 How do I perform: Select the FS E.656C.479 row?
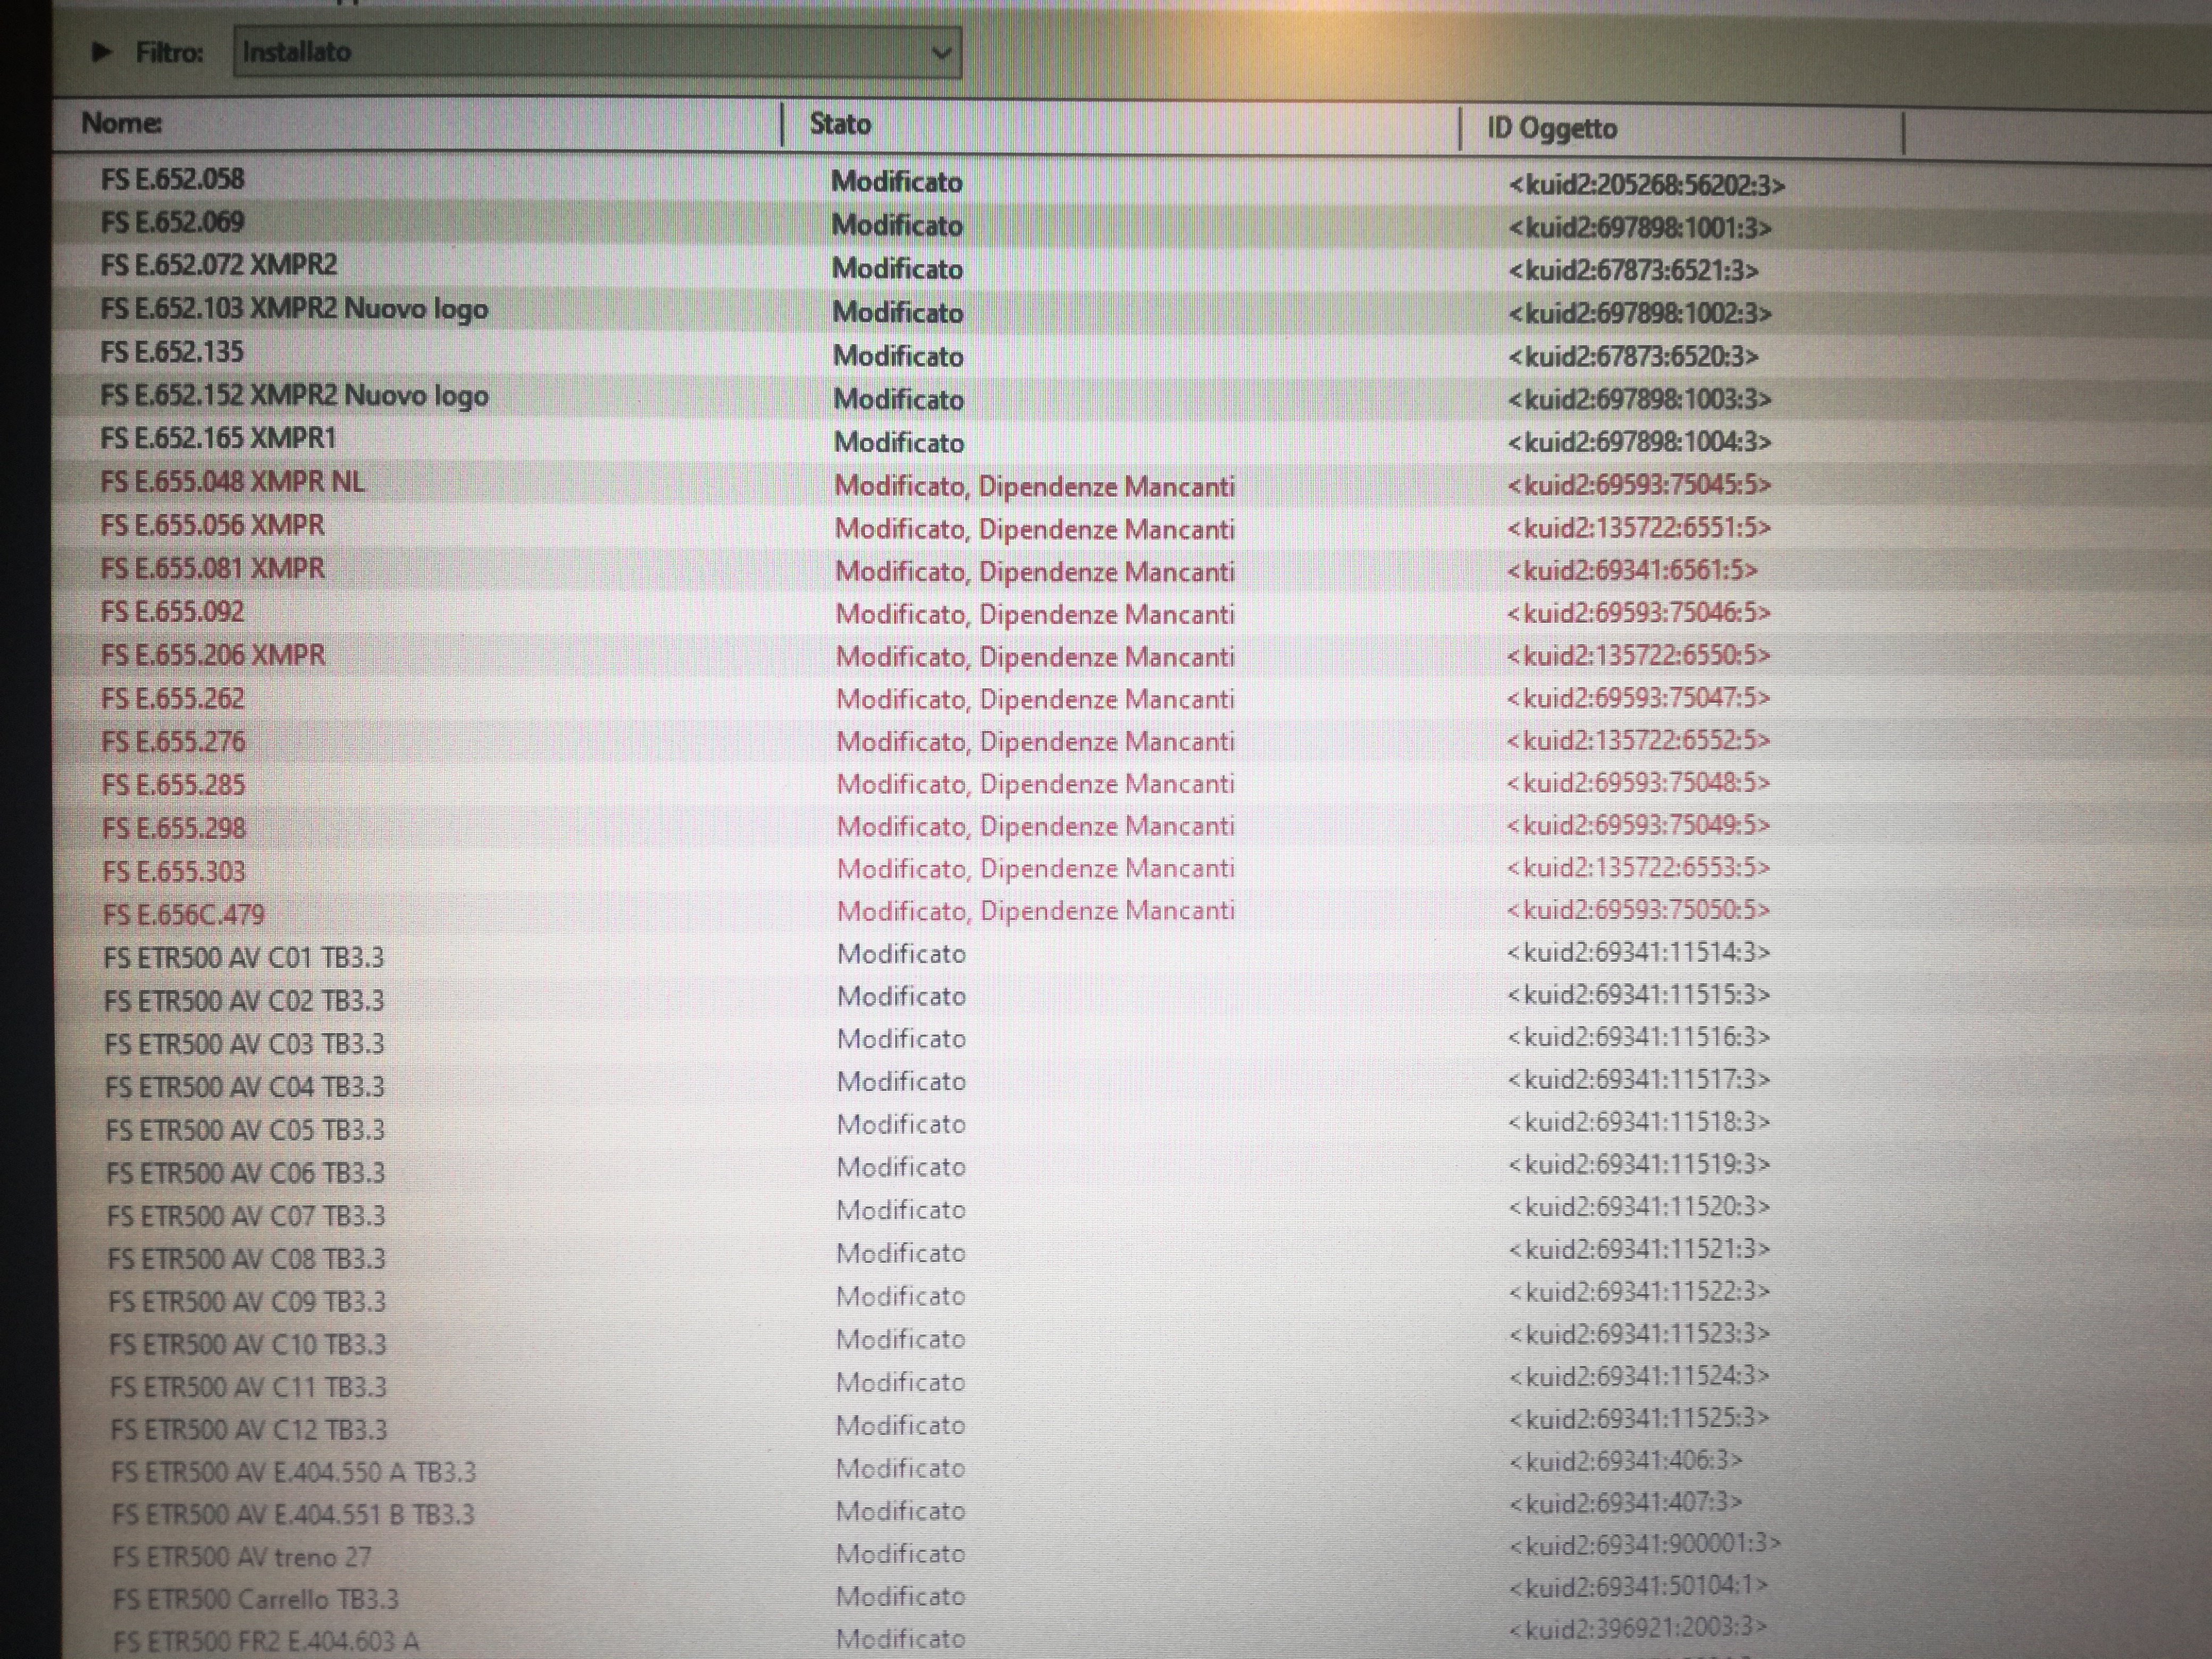(184, 914)
